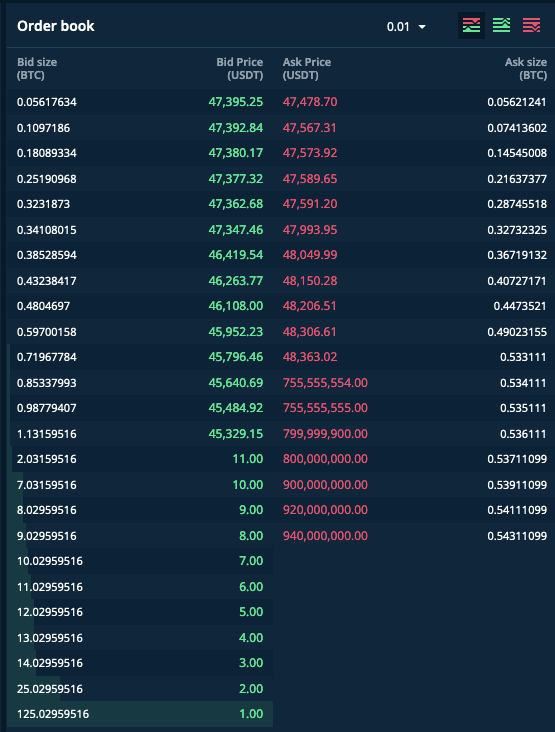Select ask price 47,589.65
Image resolution: width=555 pixels, height=732 pixels.
(310, 179)
